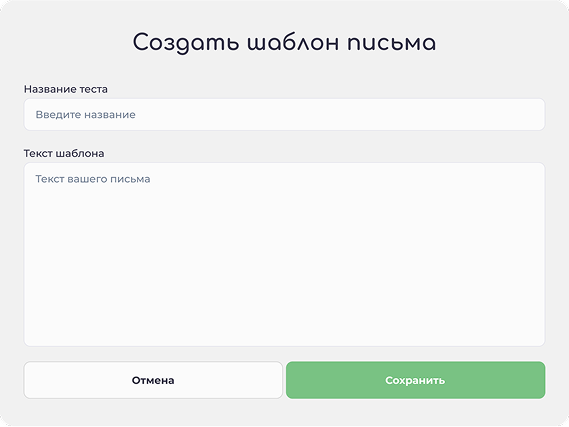This screenshot has width=569, height=427.
Task: Click the 'Текст шаблона' field label
Action: click(64, 153)
